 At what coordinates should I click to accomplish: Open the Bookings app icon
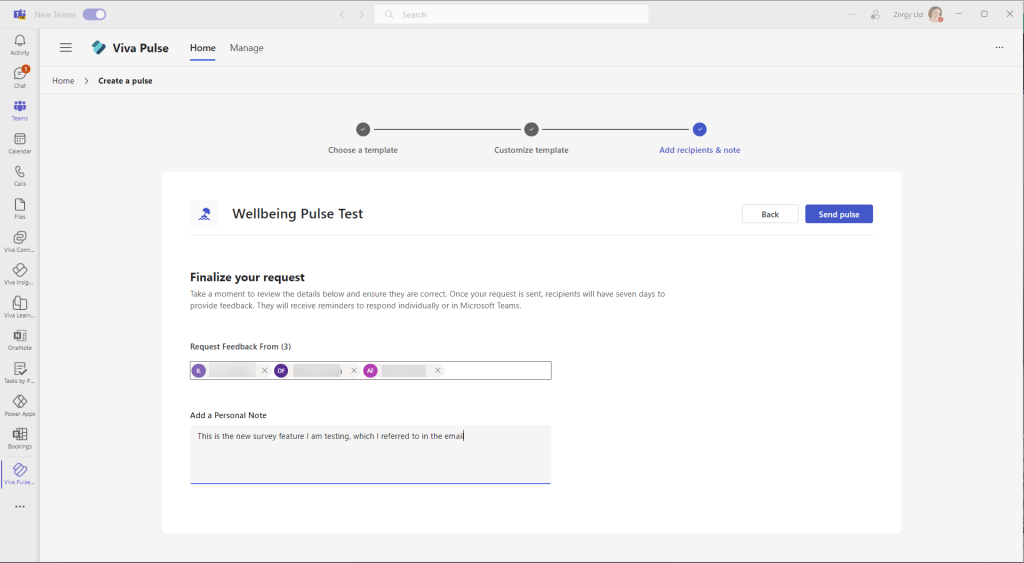[x=20, y=437]
